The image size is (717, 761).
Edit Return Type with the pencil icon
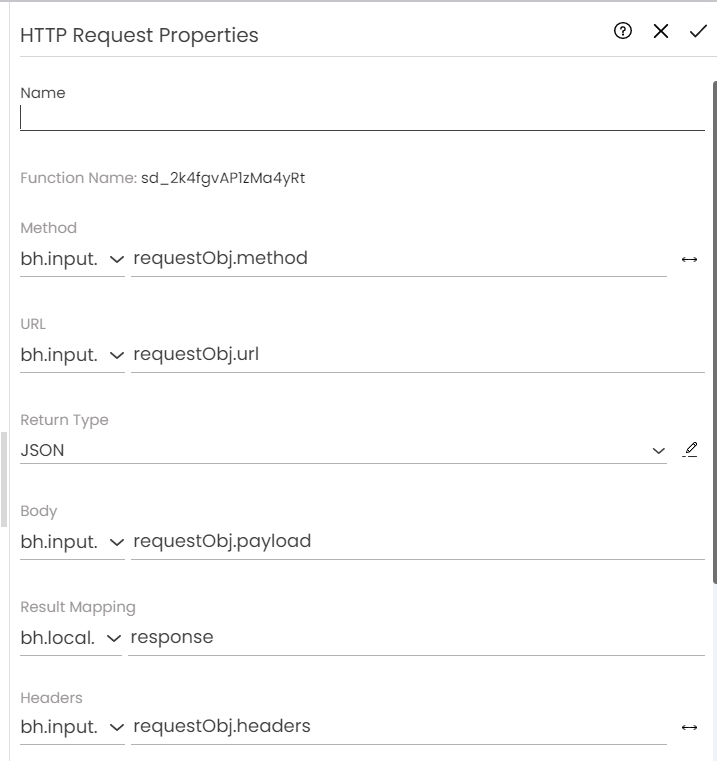pos(690,450)
